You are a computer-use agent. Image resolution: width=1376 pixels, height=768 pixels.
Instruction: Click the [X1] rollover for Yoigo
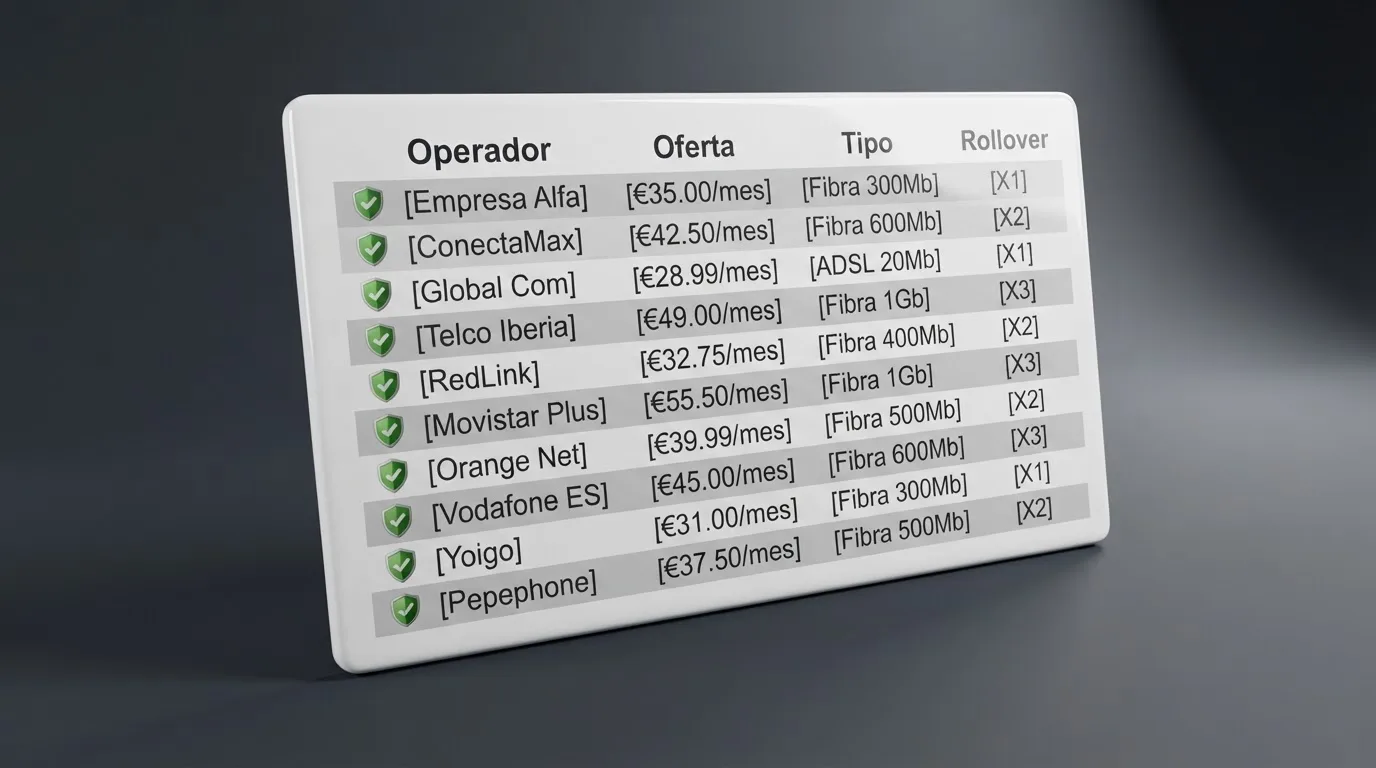pyautogui.click(x=1032, y=473)
